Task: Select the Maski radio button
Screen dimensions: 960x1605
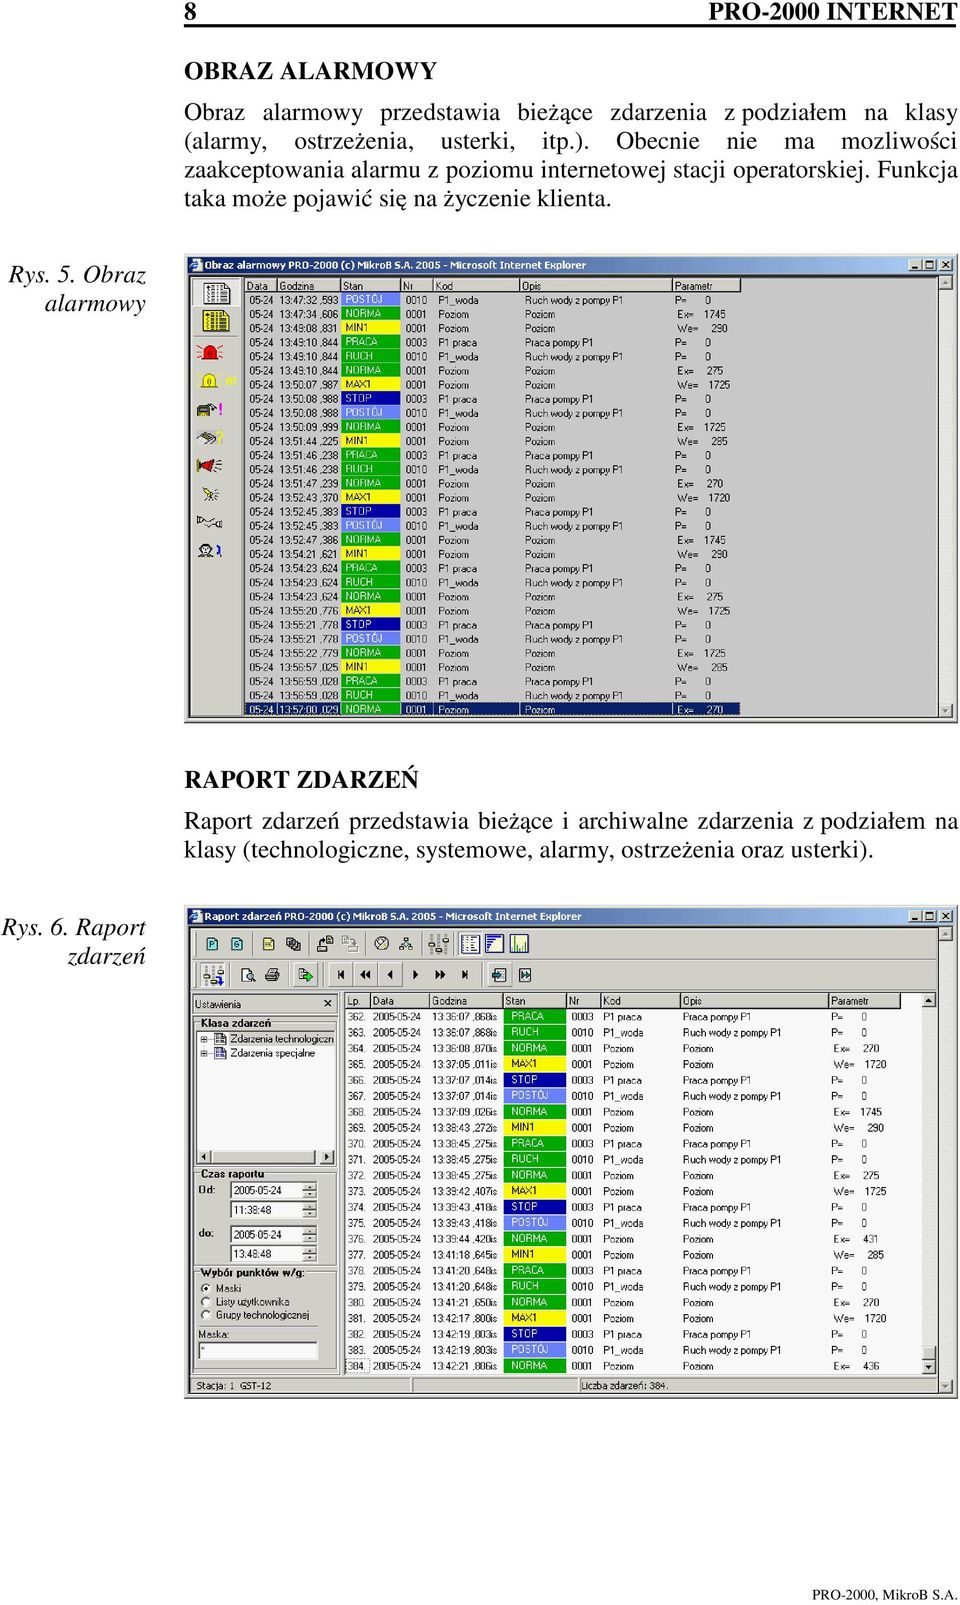Action: [206, 1288]
